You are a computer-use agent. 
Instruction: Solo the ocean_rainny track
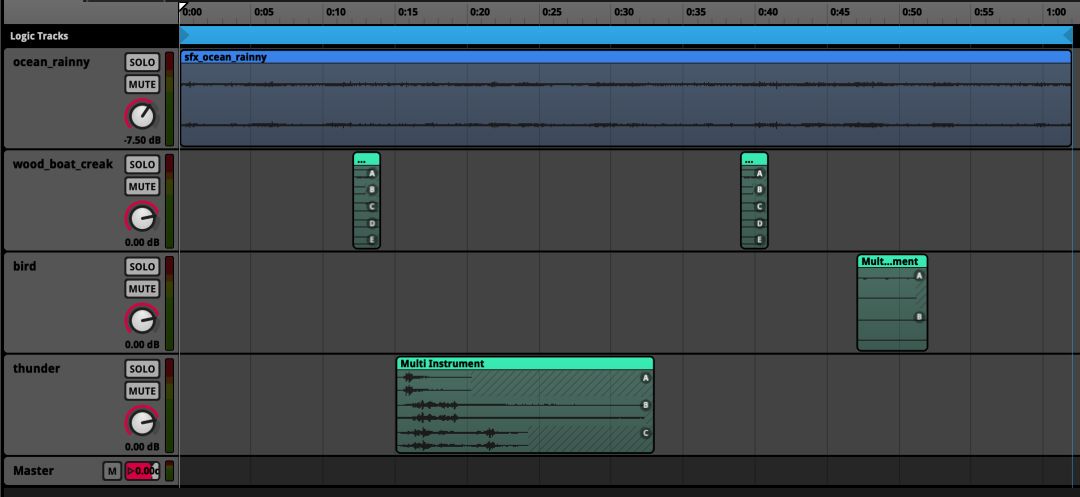point(142,62)
